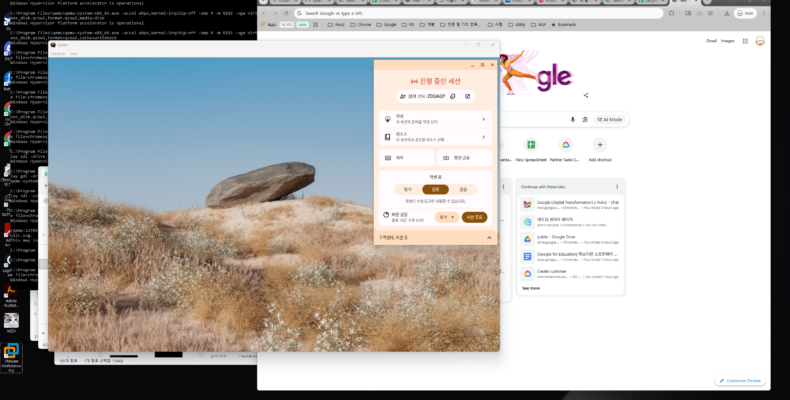Open the New Spreadsheet shortcut

pyautogui.click(x=532, y=145)
